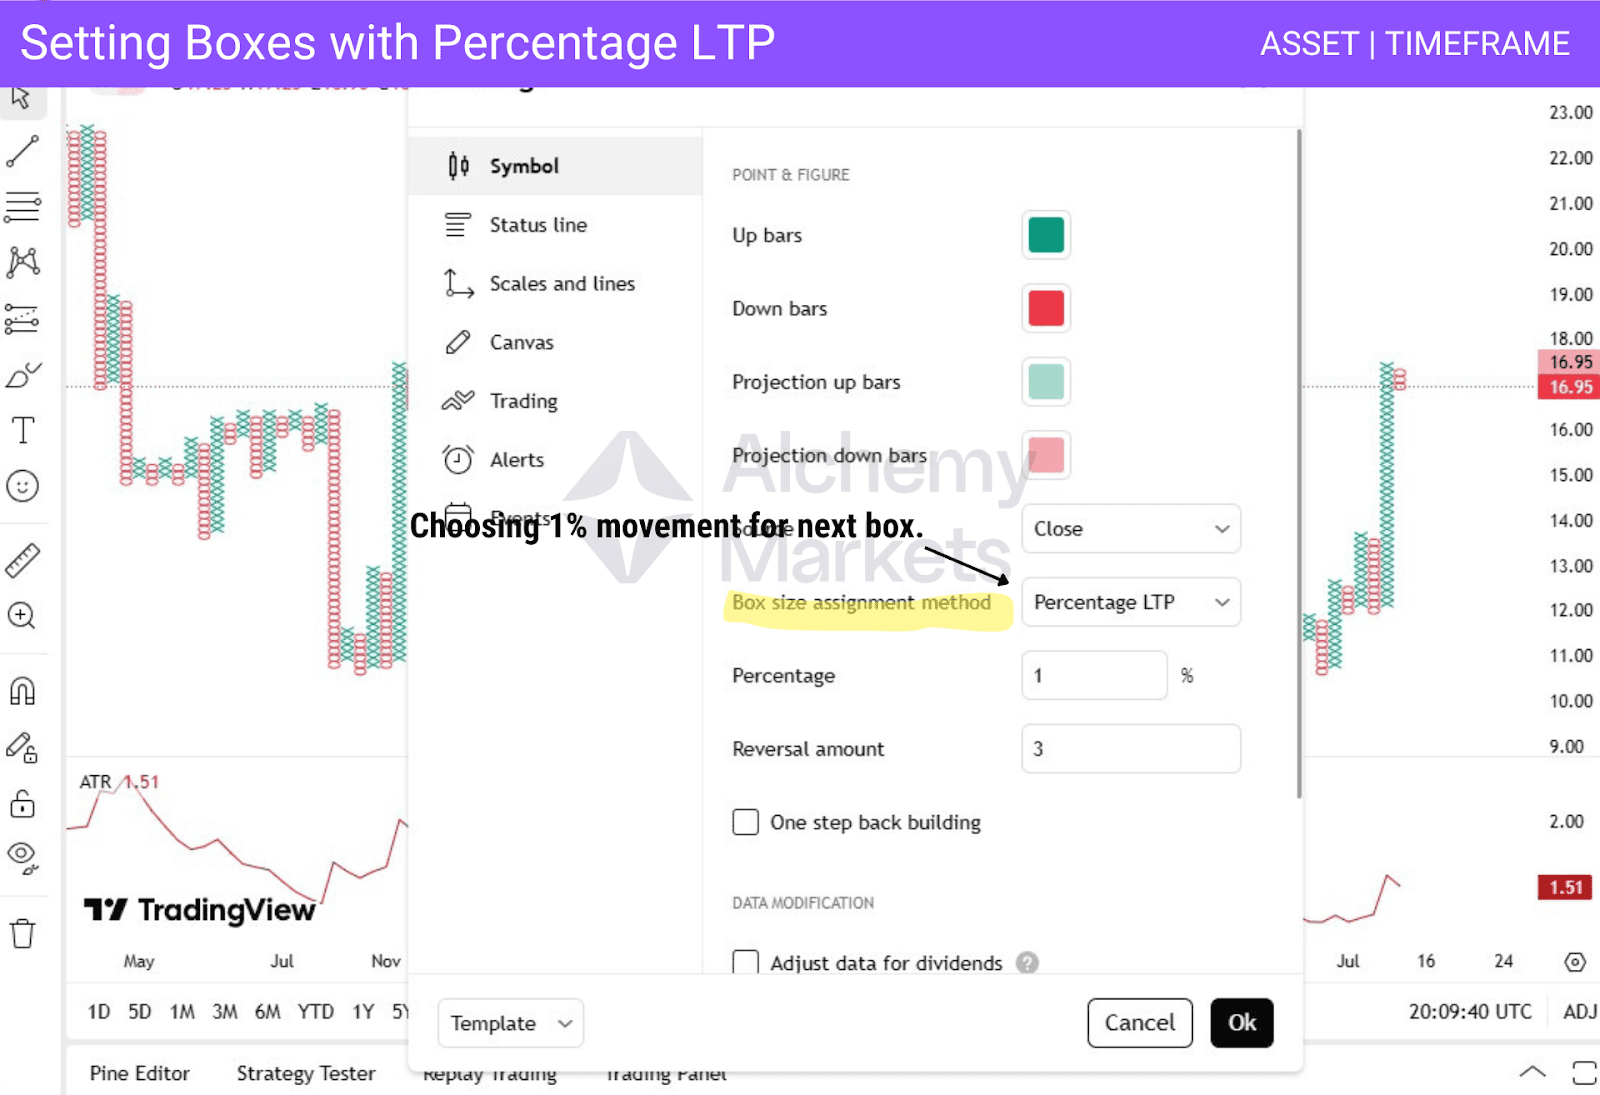Screen dimensions: 1600x1095
Task: Open the Close source dropdown
Action: pos(1130,529)
